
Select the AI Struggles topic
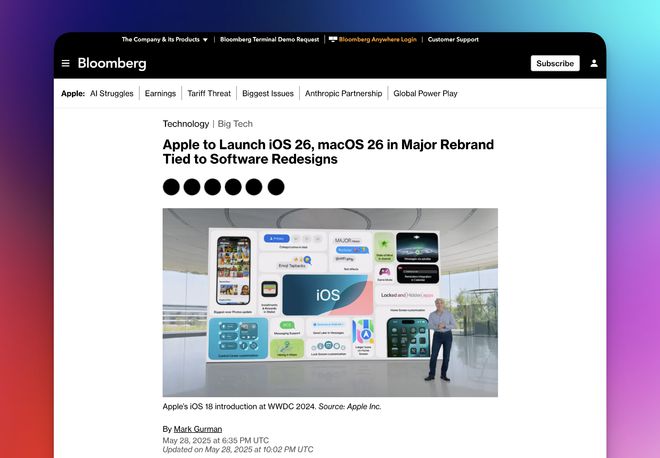pyautogui.click(x=112, y=93)
